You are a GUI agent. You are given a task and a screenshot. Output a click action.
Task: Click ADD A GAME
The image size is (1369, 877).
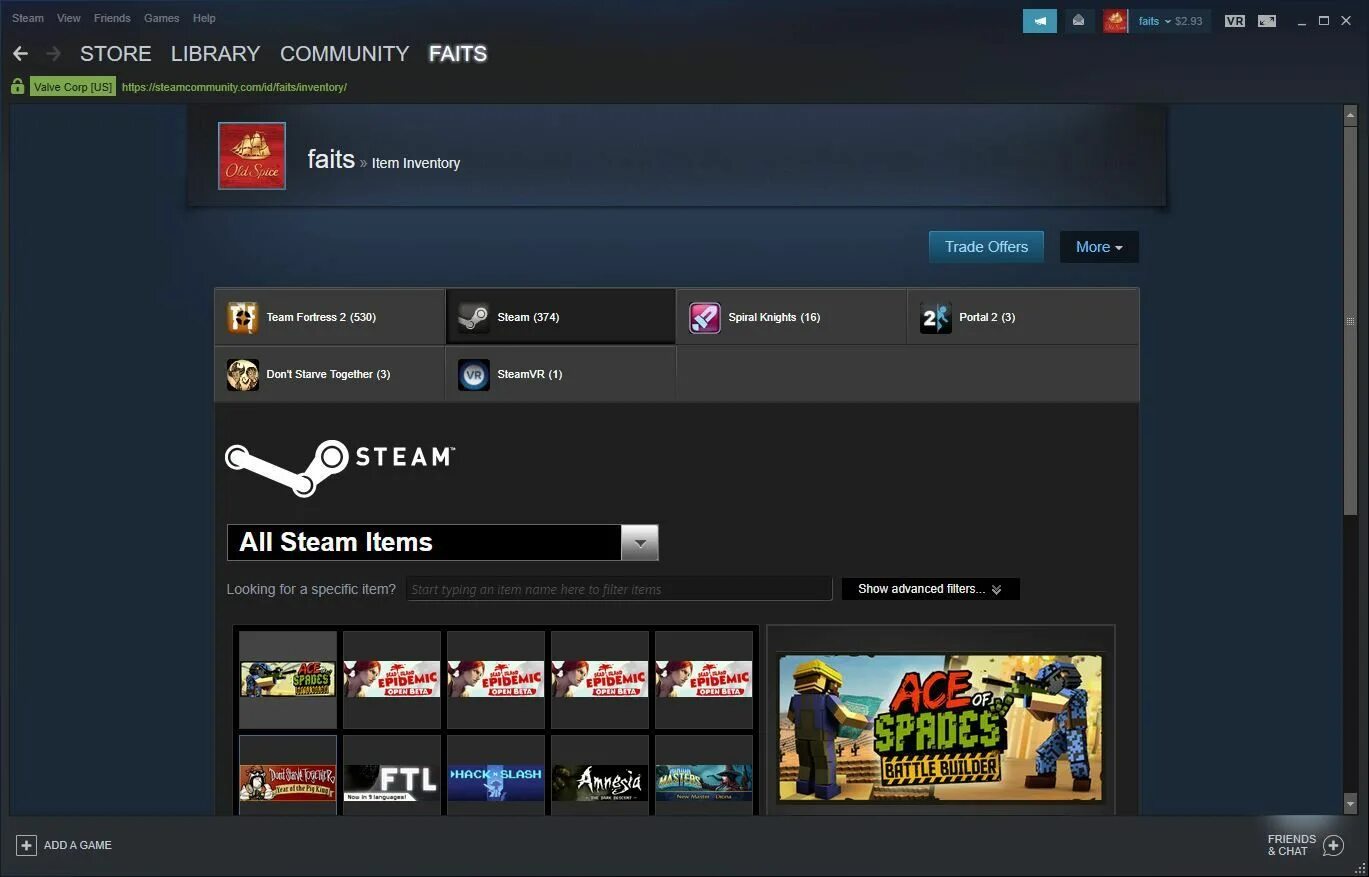click(x=78, y=845)
